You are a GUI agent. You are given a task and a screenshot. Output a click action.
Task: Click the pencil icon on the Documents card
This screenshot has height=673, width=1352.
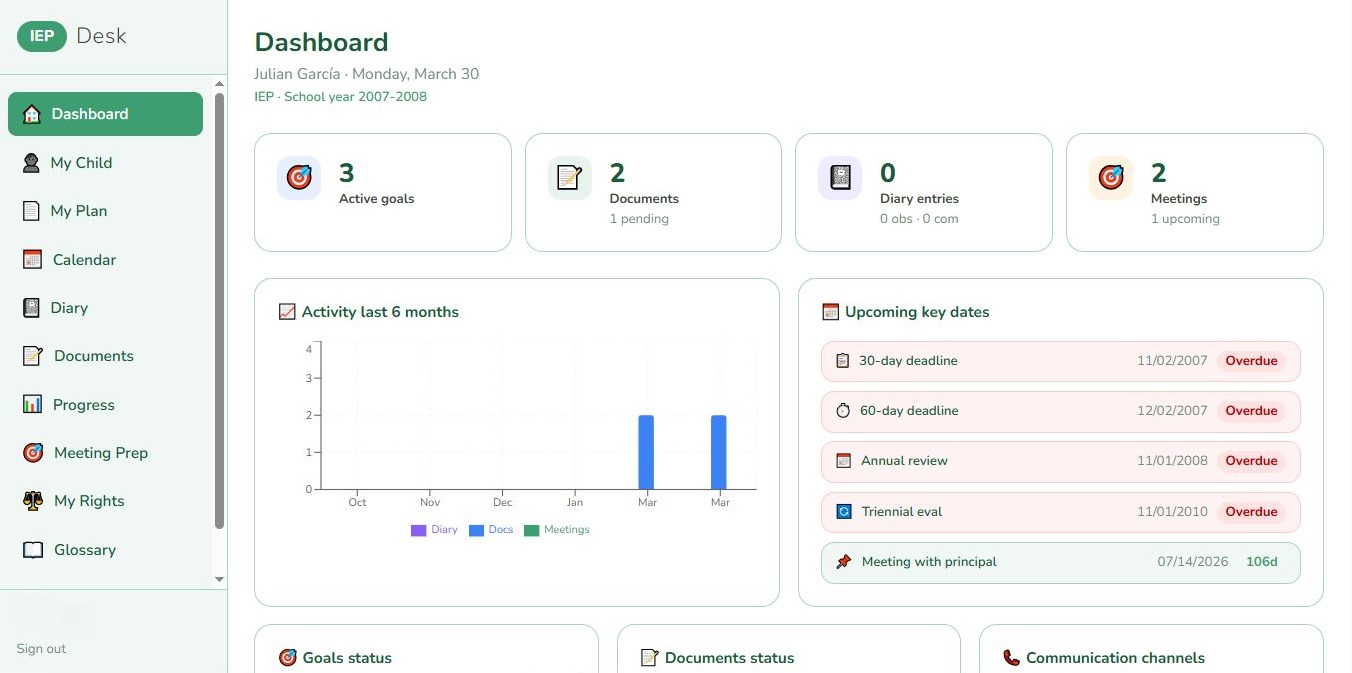tap(568, 177)
